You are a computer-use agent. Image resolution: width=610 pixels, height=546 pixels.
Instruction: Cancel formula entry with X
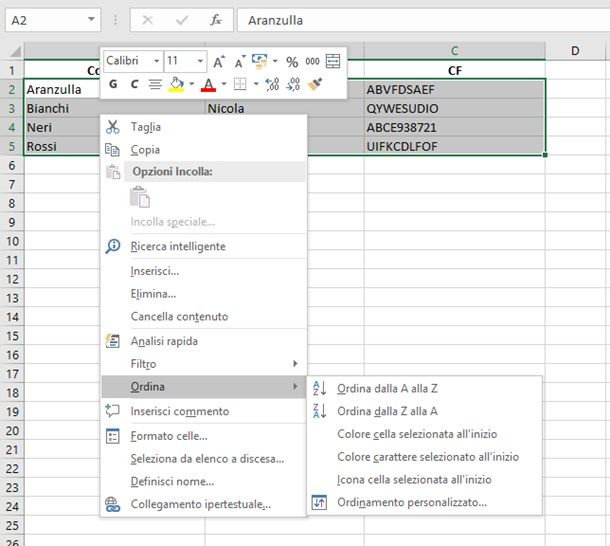(147, 19)
